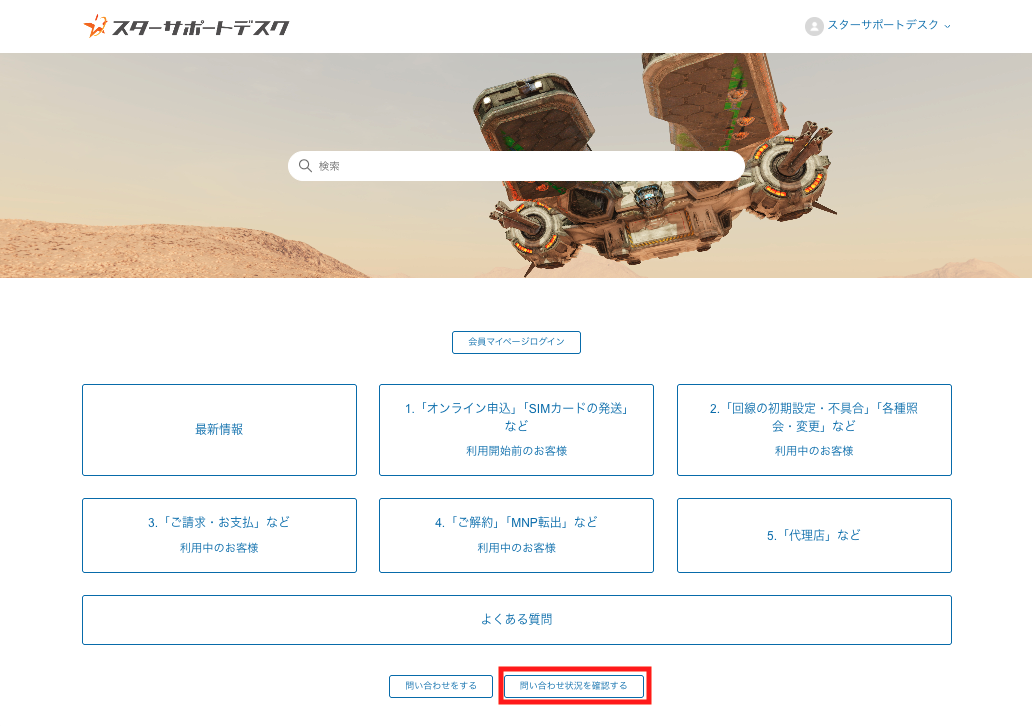Click the magnifier icon in search bar

point(305,166)
